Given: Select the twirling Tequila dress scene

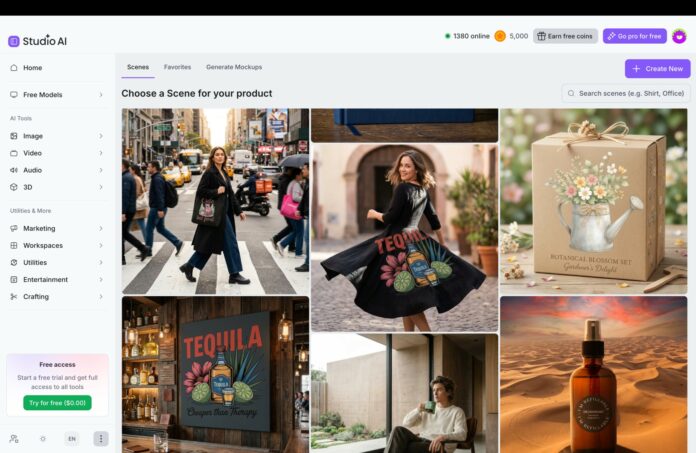Looking at the screenshot, I should pyautogui.click(x=404, y=237).
